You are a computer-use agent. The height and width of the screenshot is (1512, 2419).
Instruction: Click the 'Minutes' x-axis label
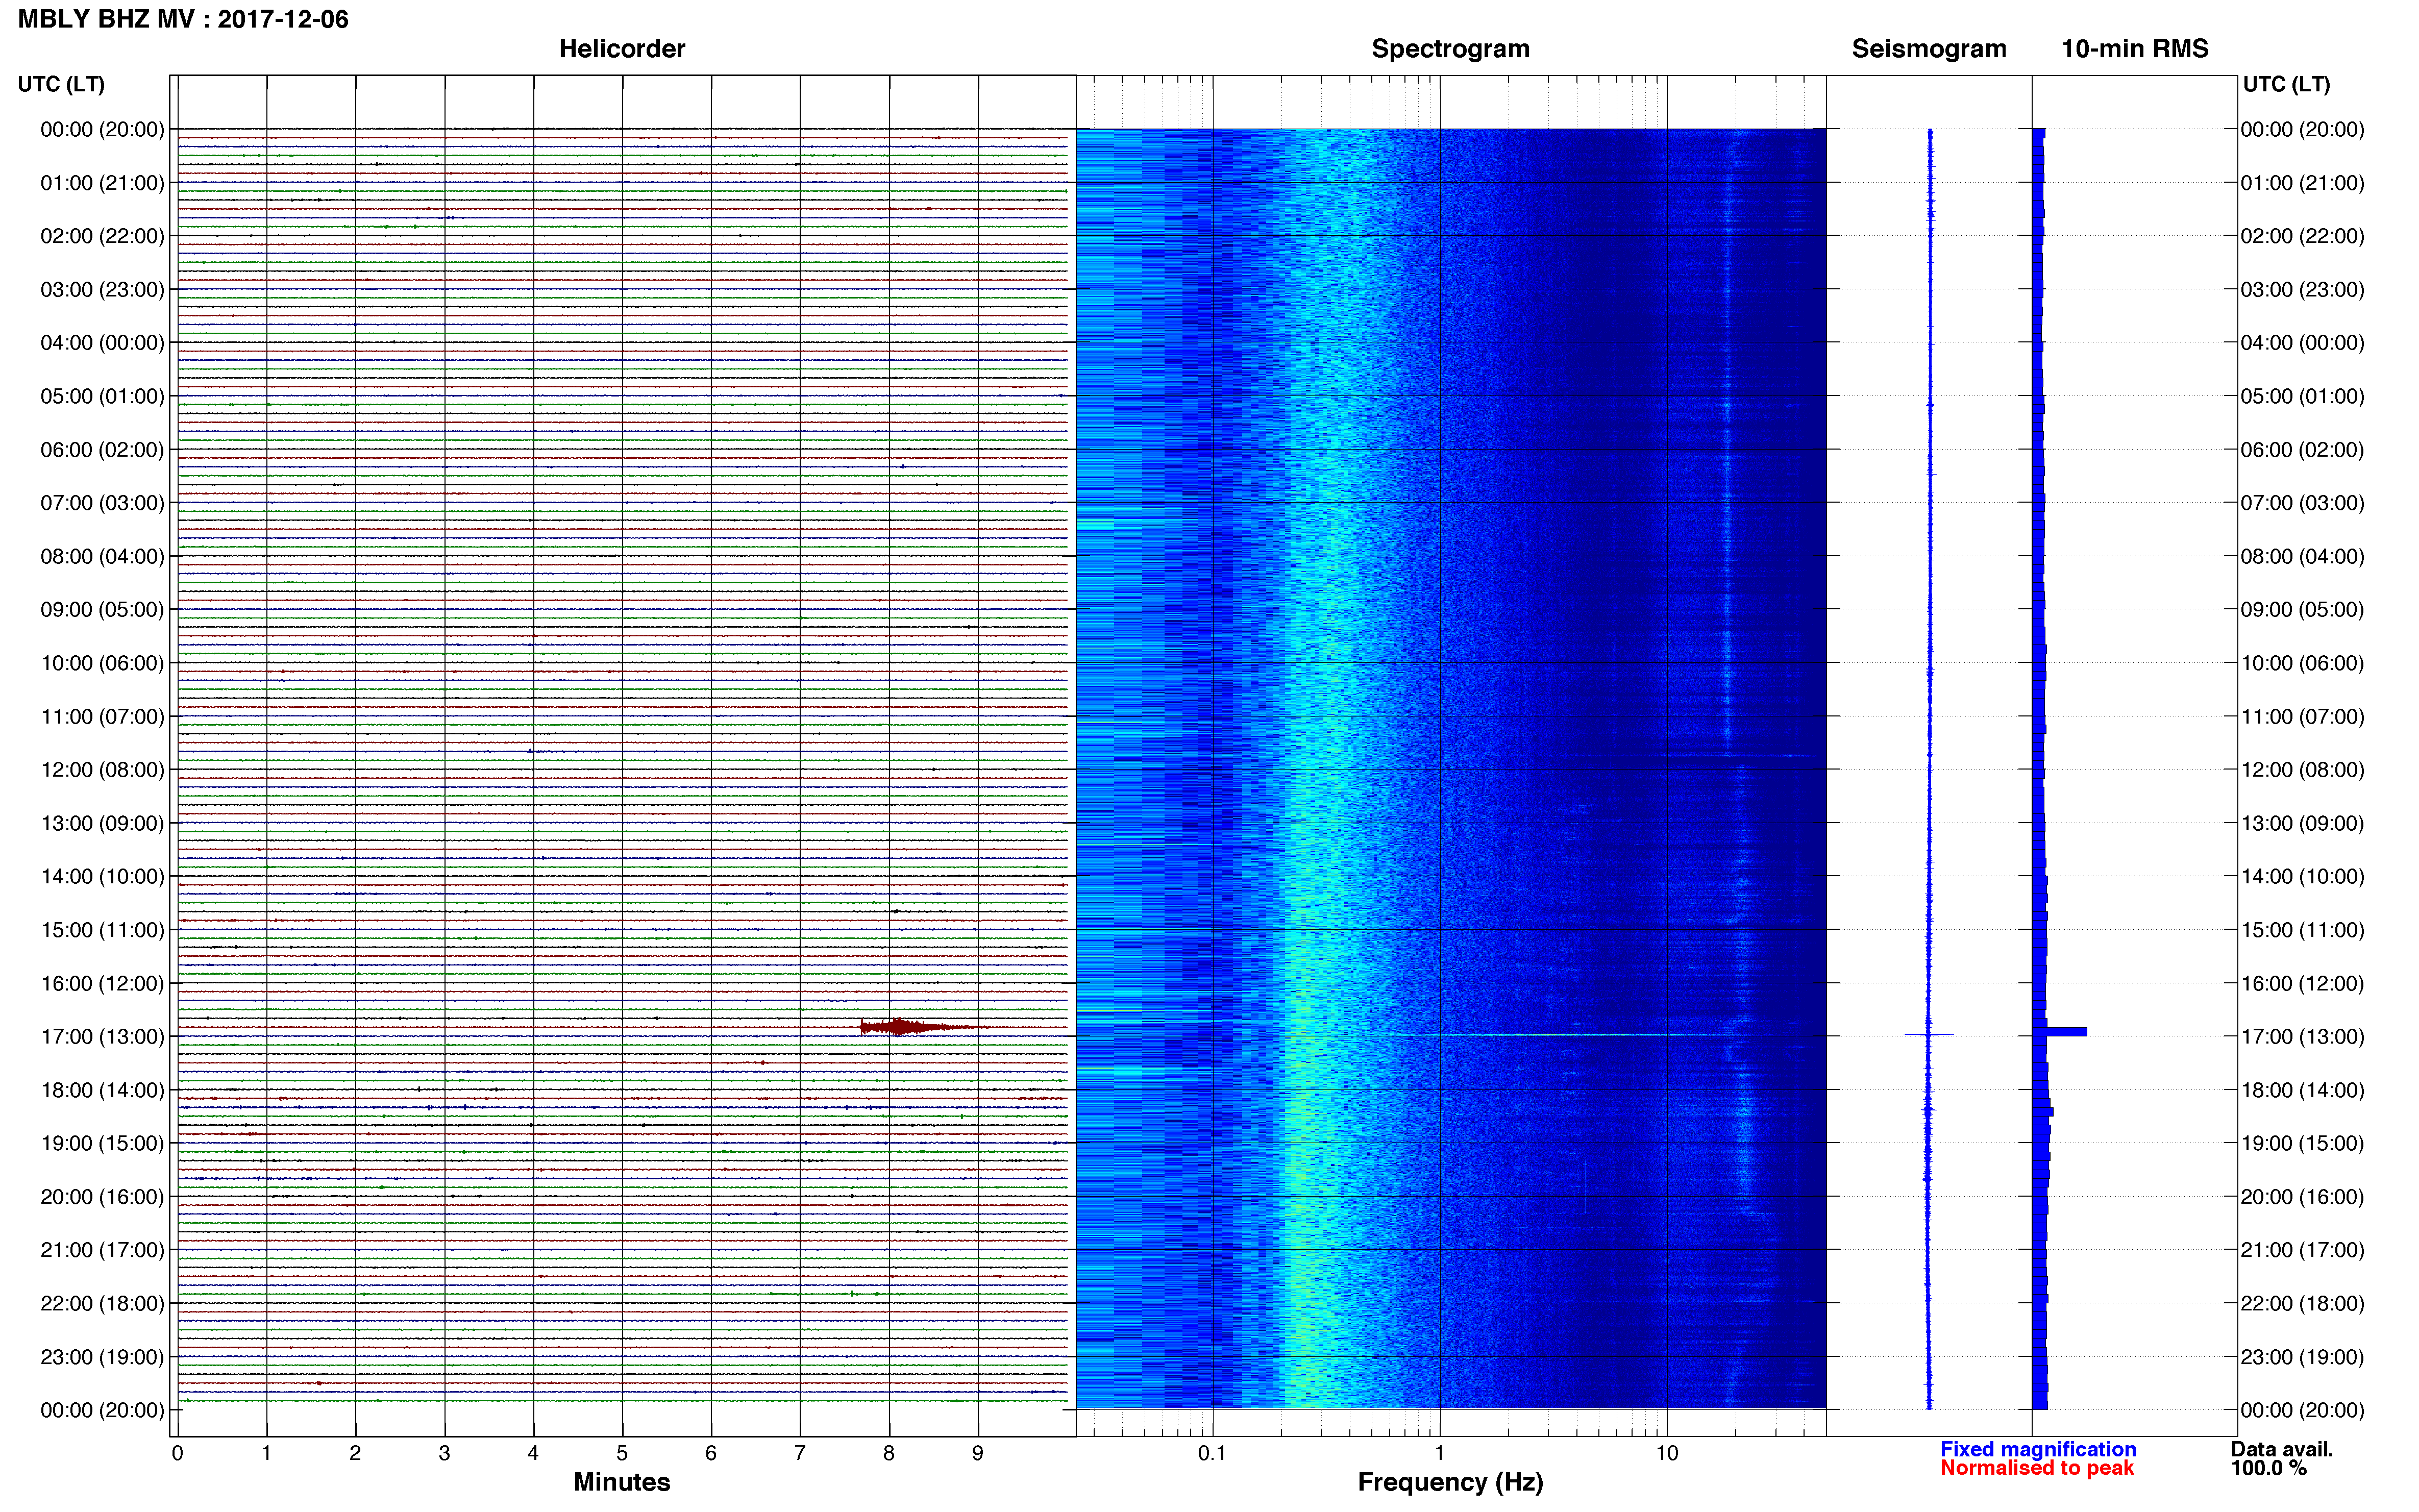(621, 1482)
